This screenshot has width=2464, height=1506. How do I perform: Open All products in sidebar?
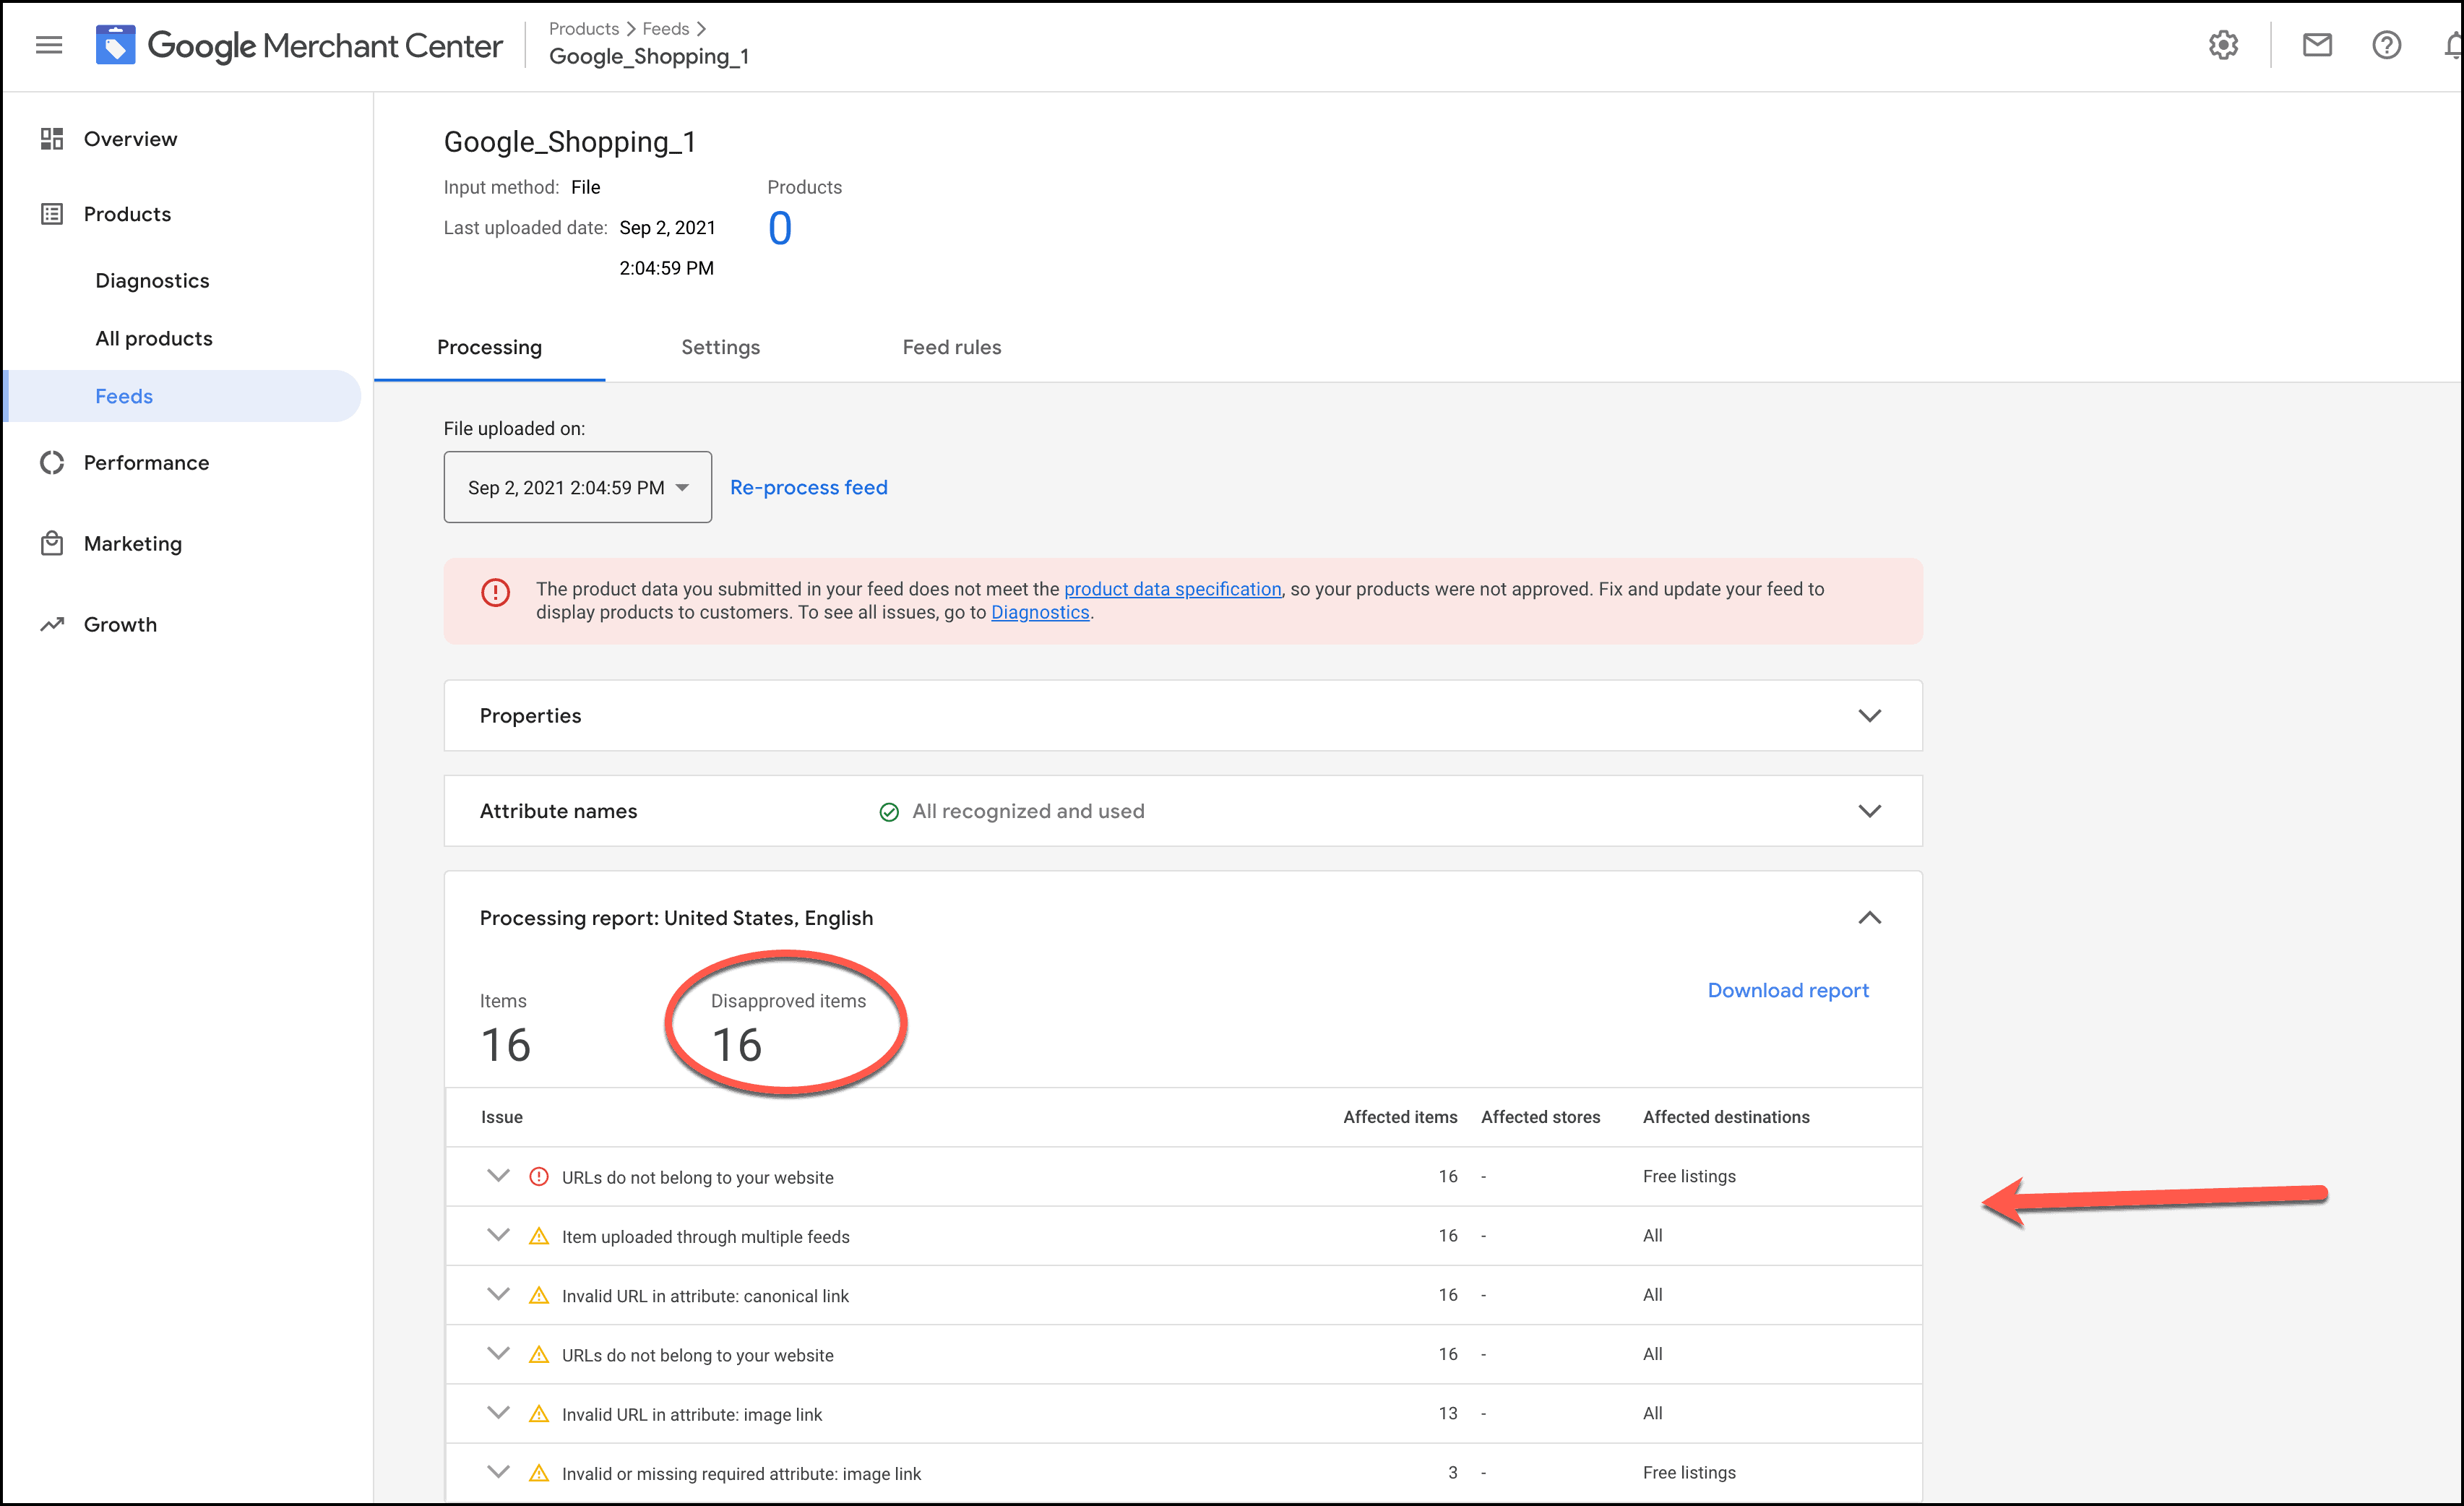154,338
